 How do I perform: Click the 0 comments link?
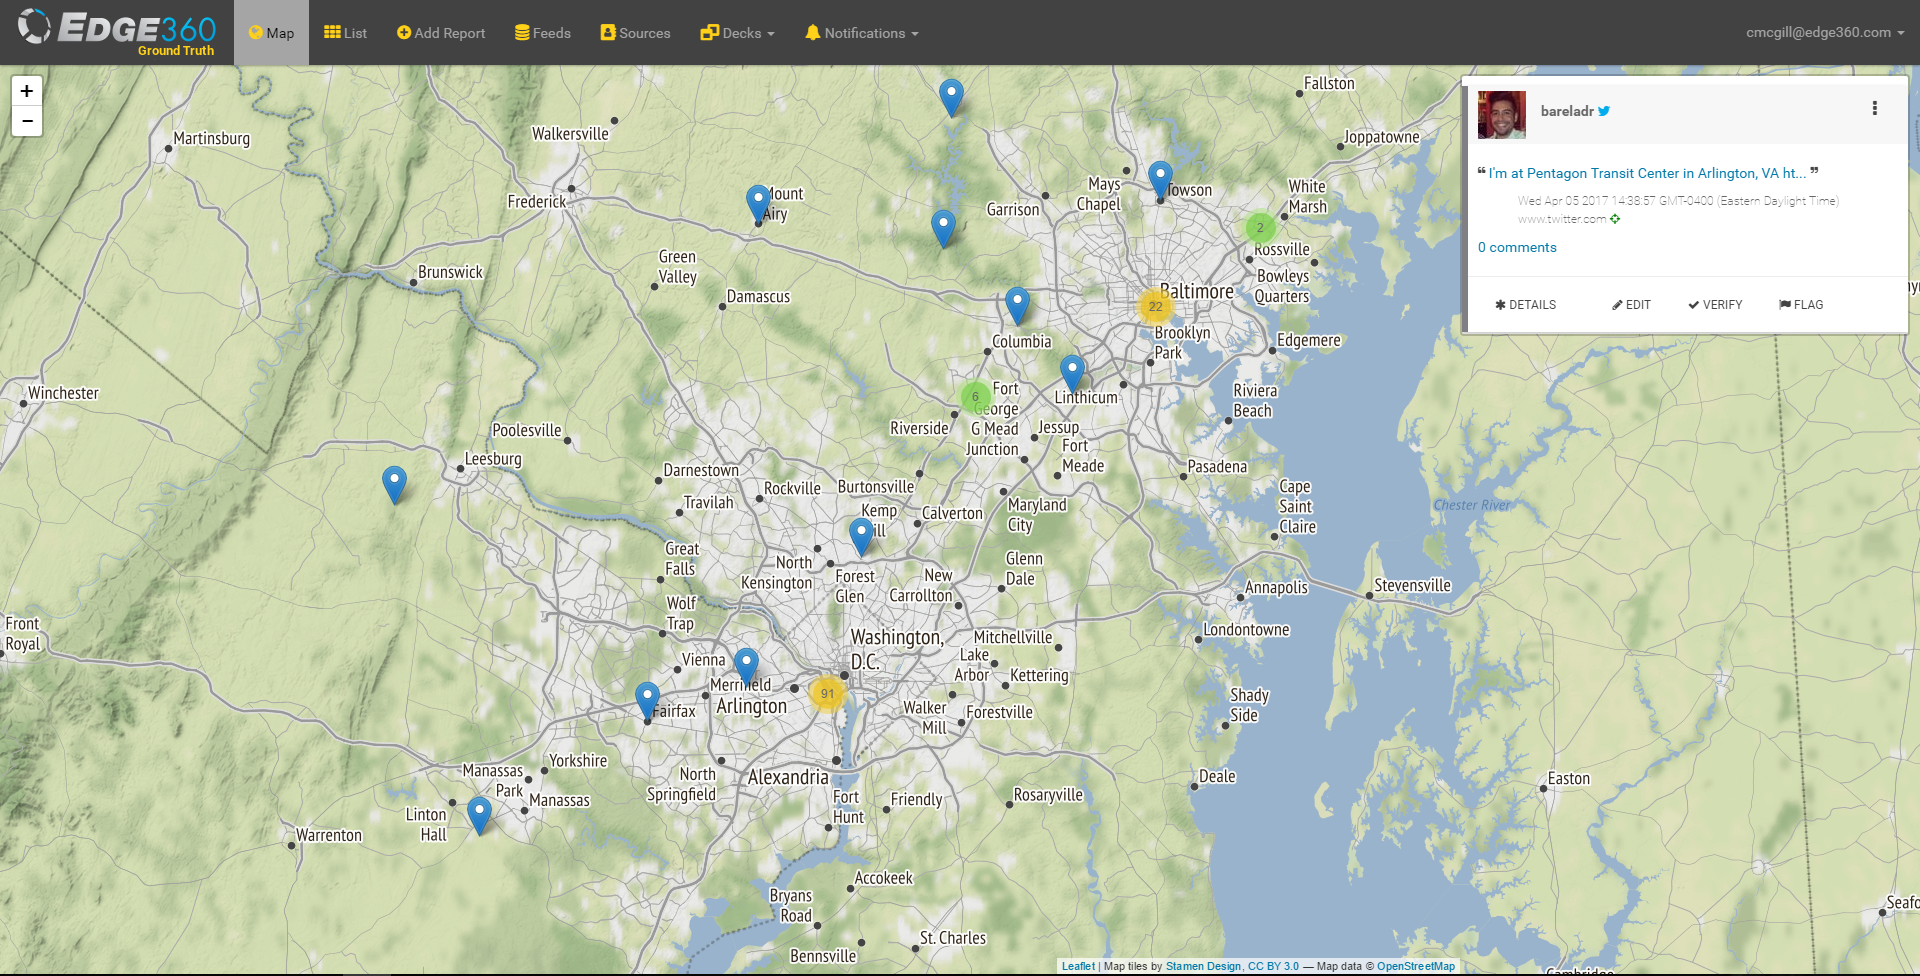pyautogui.click(x=1517, y=247)
